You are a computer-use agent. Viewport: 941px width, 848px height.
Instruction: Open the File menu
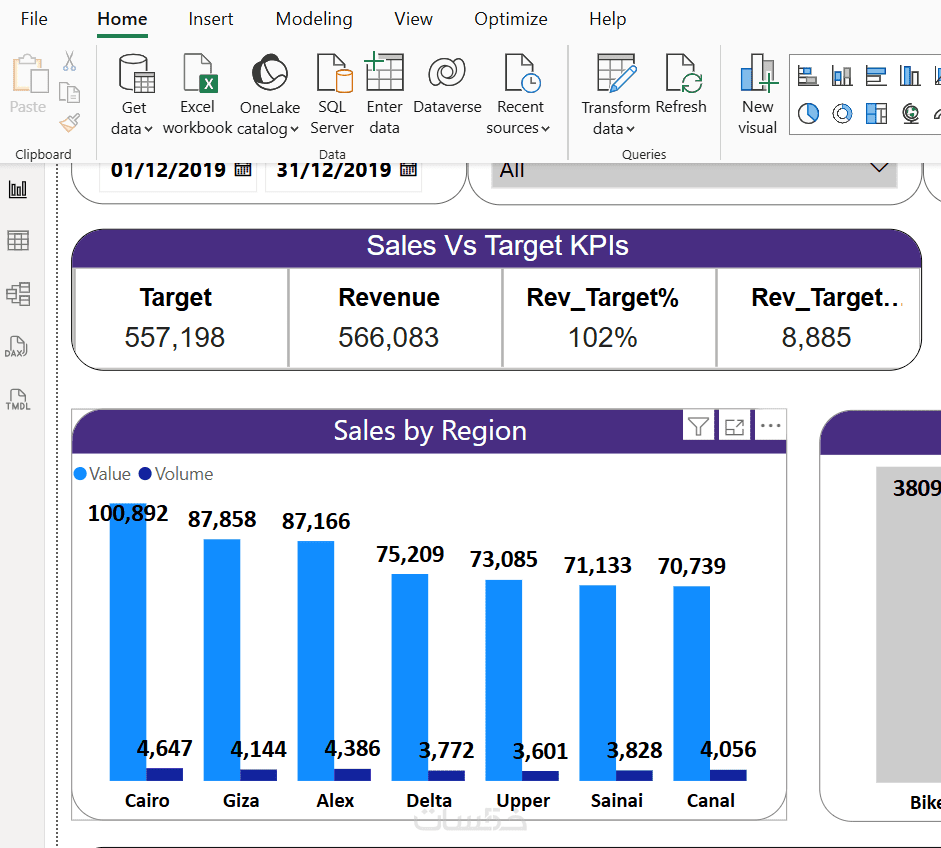coord(34,19)
